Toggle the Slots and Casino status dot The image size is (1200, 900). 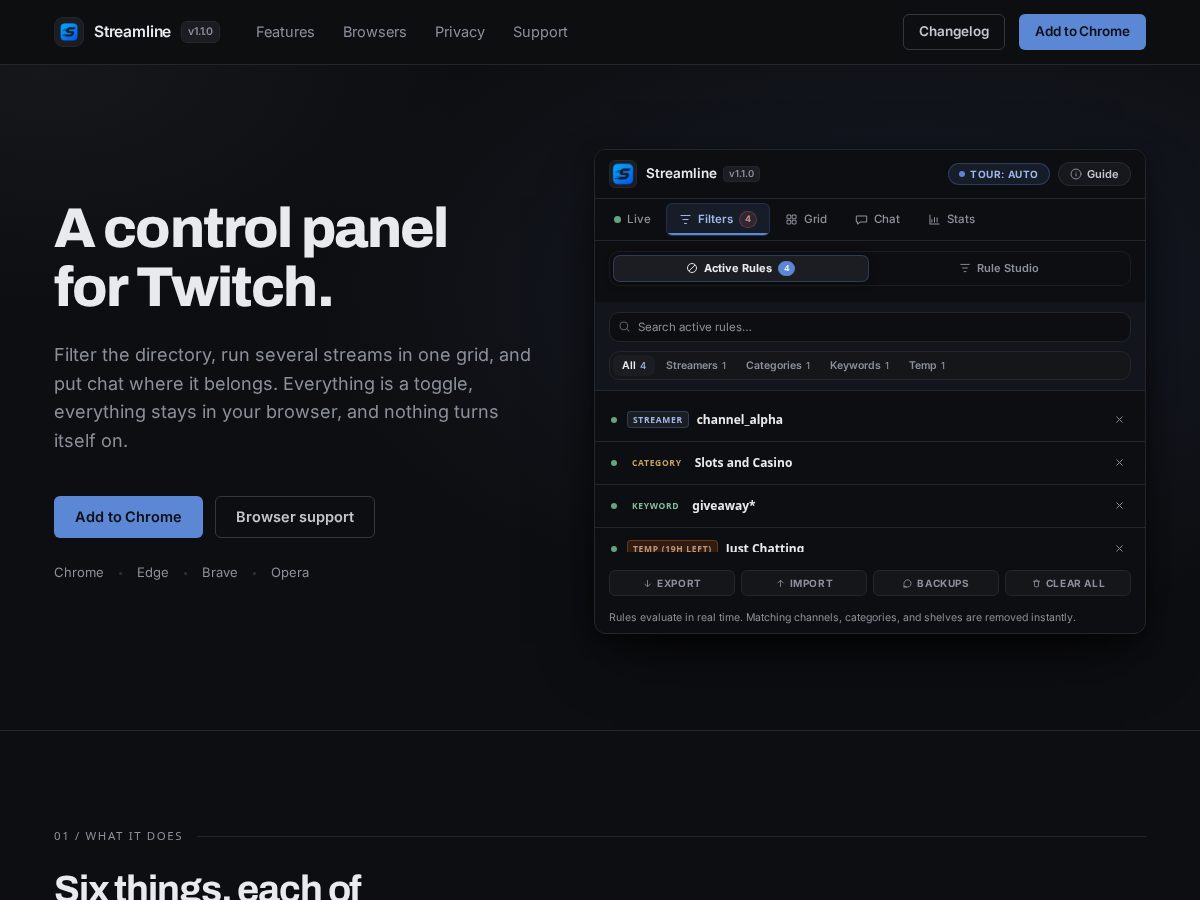point(614,463)
